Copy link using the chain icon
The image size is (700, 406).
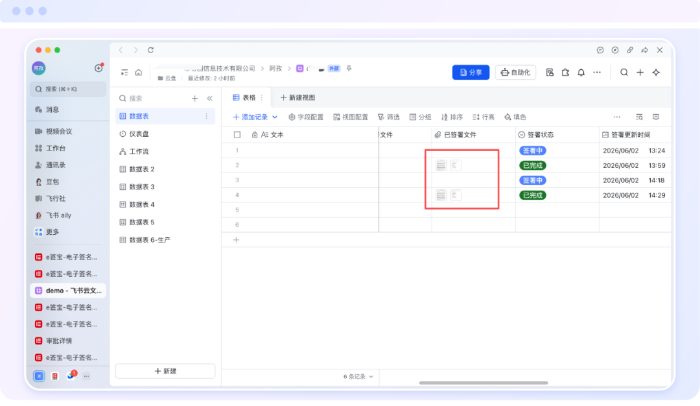coord(630,50)
